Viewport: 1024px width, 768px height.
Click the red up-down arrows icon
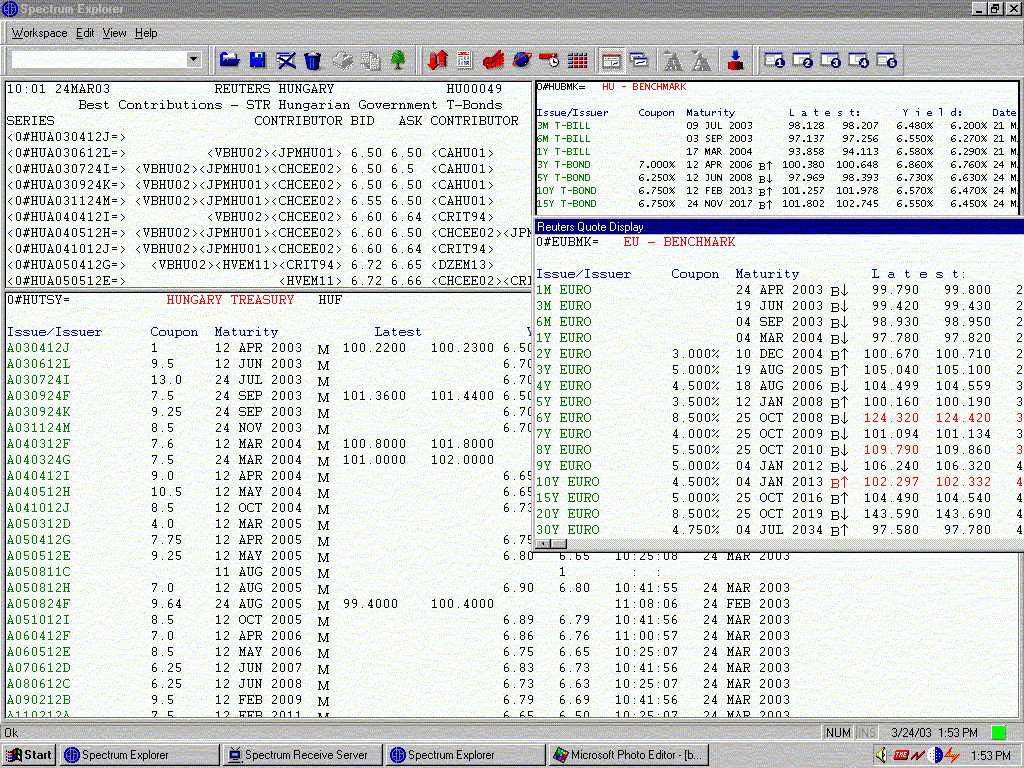[437, 60]
